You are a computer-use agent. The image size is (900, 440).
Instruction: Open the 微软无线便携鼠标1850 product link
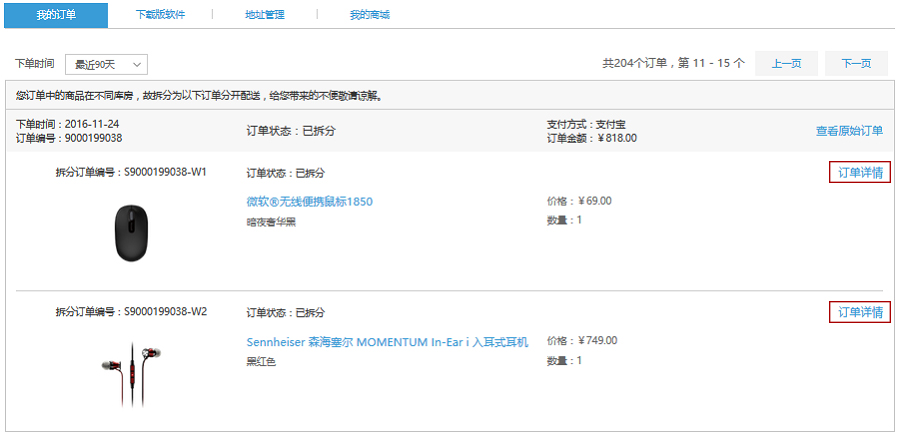point(309,202)
